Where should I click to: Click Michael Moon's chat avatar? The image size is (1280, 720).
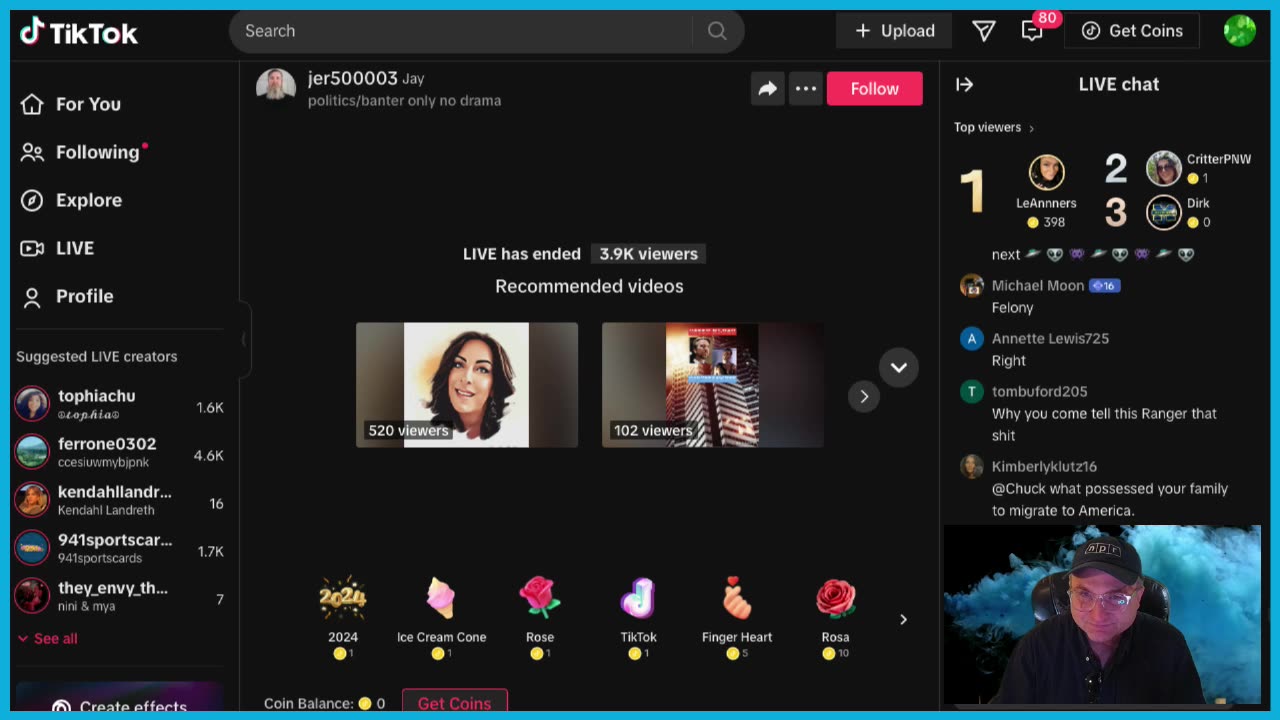pyautogui.click(x=972, y=286)
